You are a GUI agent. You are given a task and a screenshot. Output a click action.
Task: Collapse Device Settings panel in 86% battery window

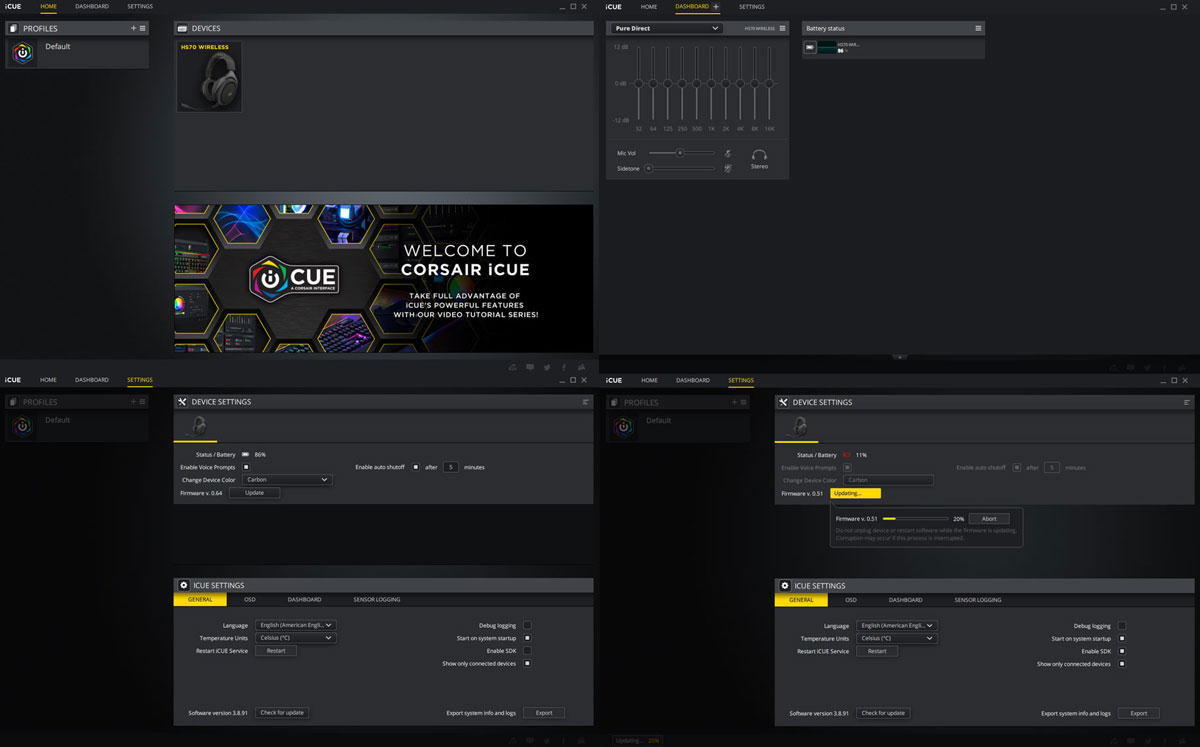pos(585,402)
